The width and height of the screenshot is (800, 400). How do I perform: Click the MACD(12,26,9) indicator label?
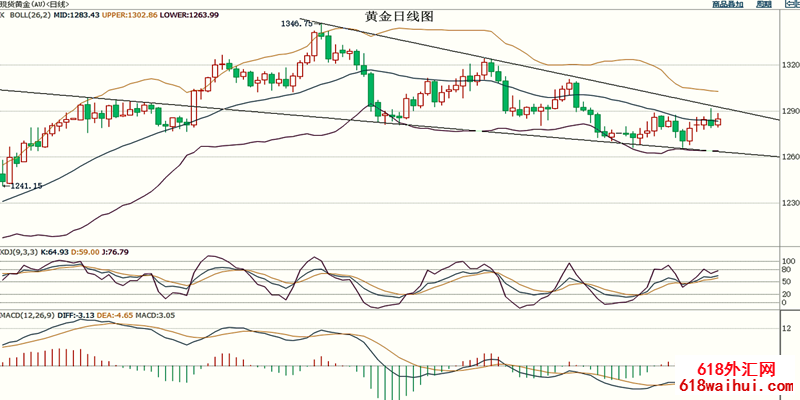[x=27, y=316]
